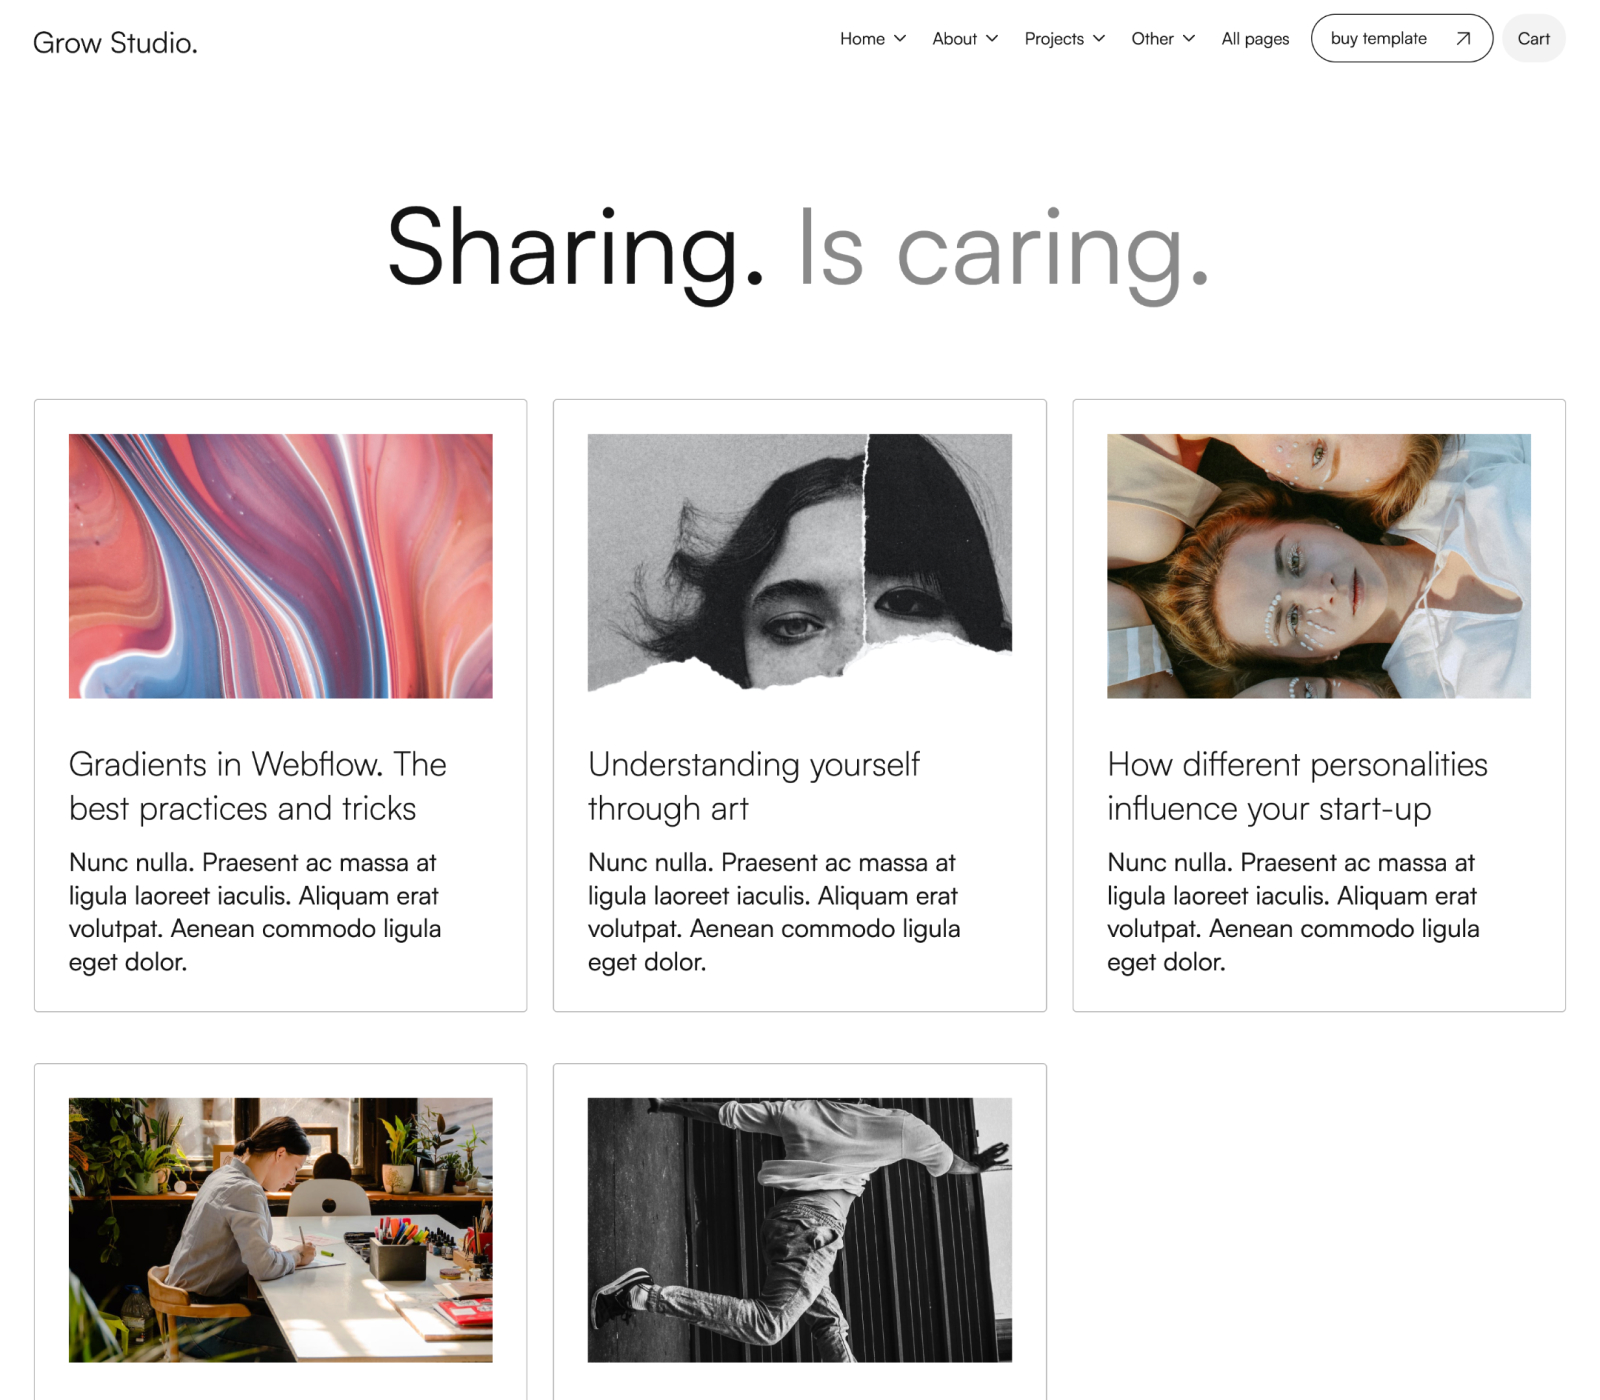Click the arrow icon in buy template button
Viewport: 1600px width, 1400px height.
(x=1463, y=39)
